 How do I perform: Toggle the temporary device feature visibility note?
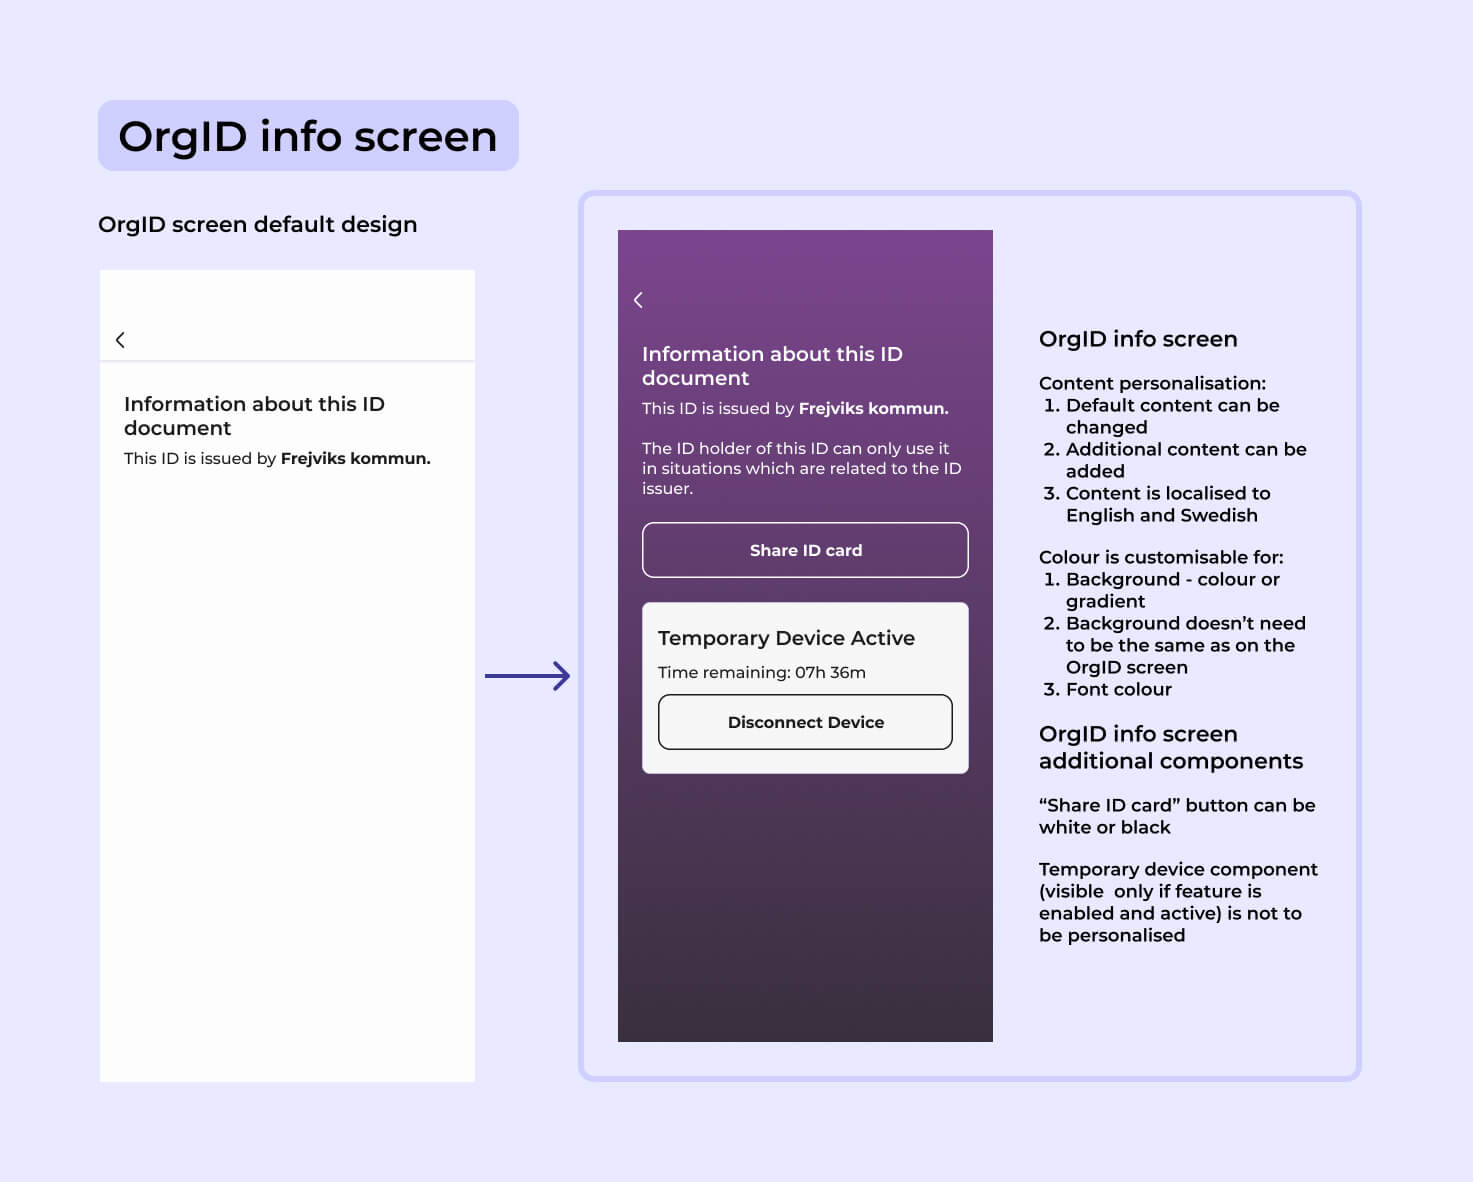1179,902
